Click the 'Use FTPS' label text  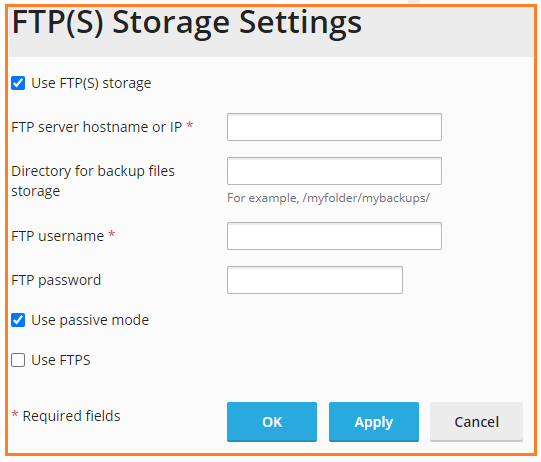point(61,360)
